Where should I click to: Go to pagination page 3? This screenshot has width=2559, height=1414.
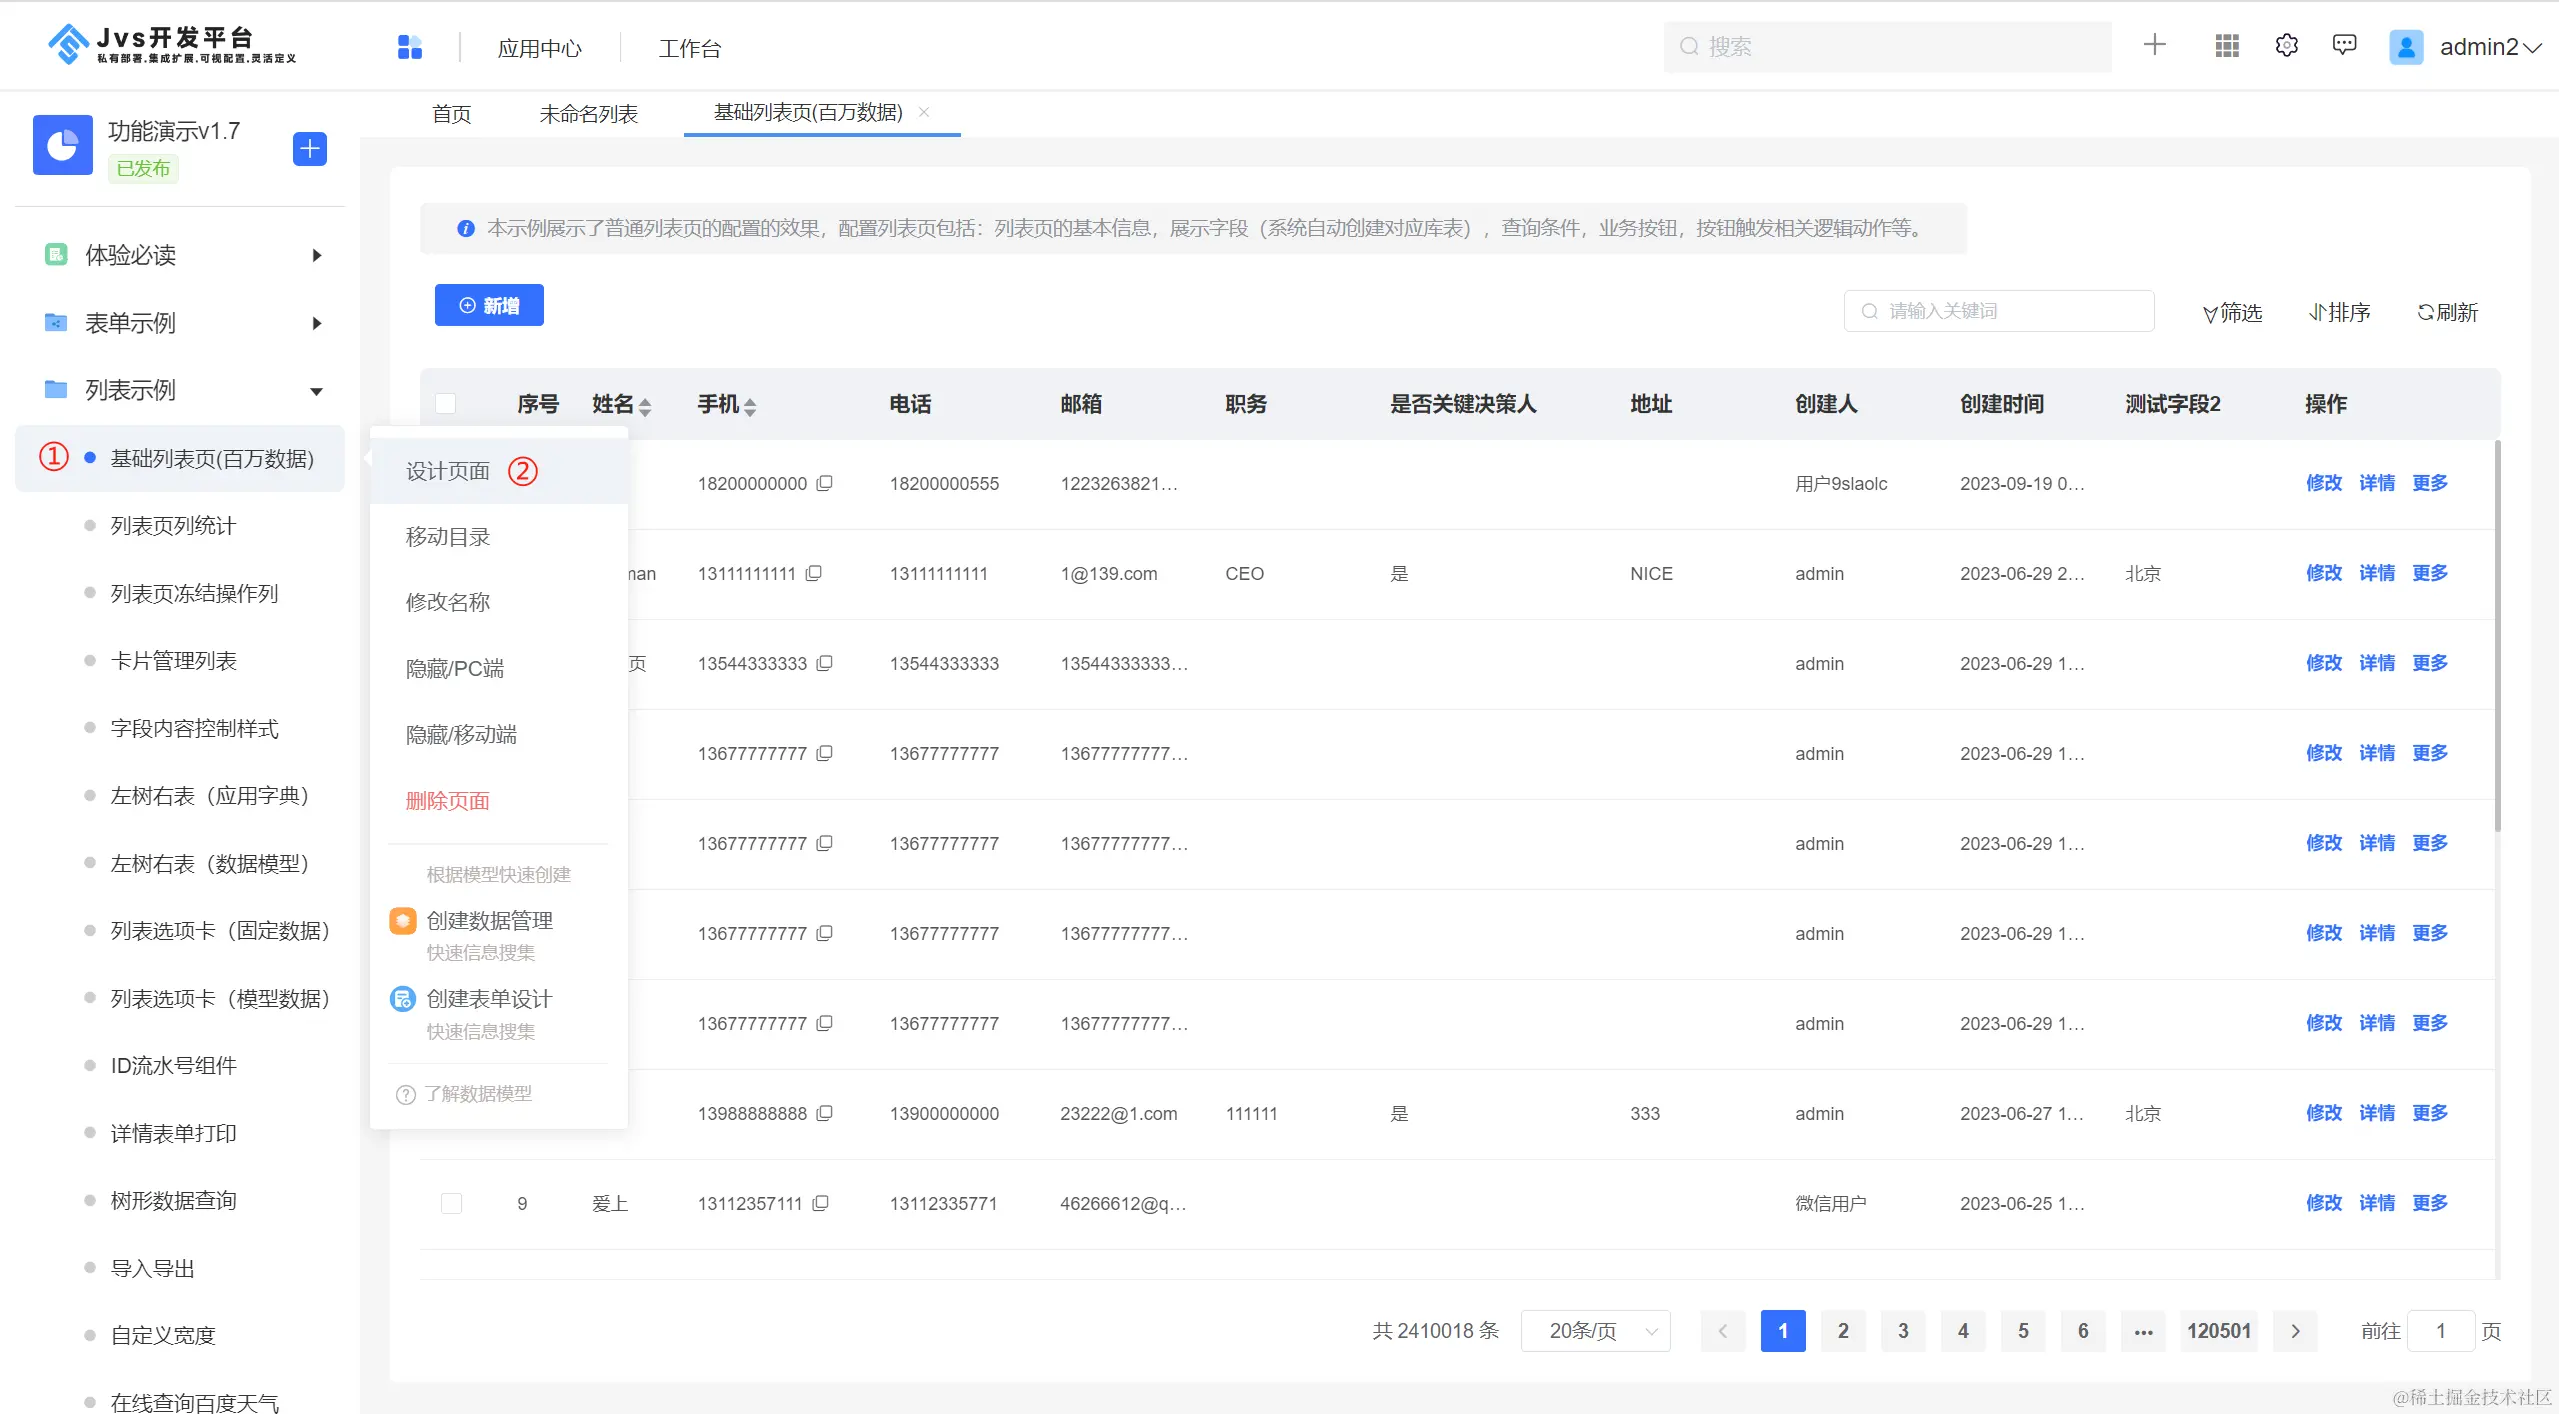click(1902, 1331)
